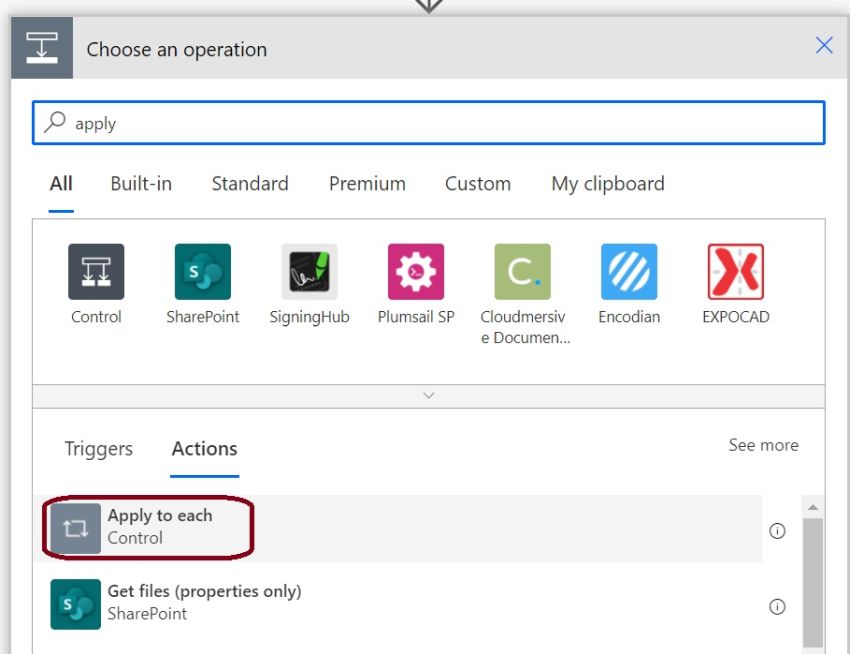Switch to the Triggers tab
This screenshot has width=850, height=654.
click(x=98, y=449)
